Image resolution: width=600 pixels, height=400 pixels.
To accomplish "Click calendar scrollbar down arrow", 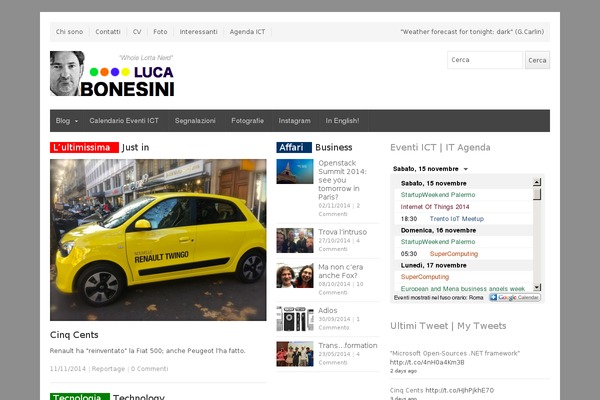I will click(x=537, y=287).
